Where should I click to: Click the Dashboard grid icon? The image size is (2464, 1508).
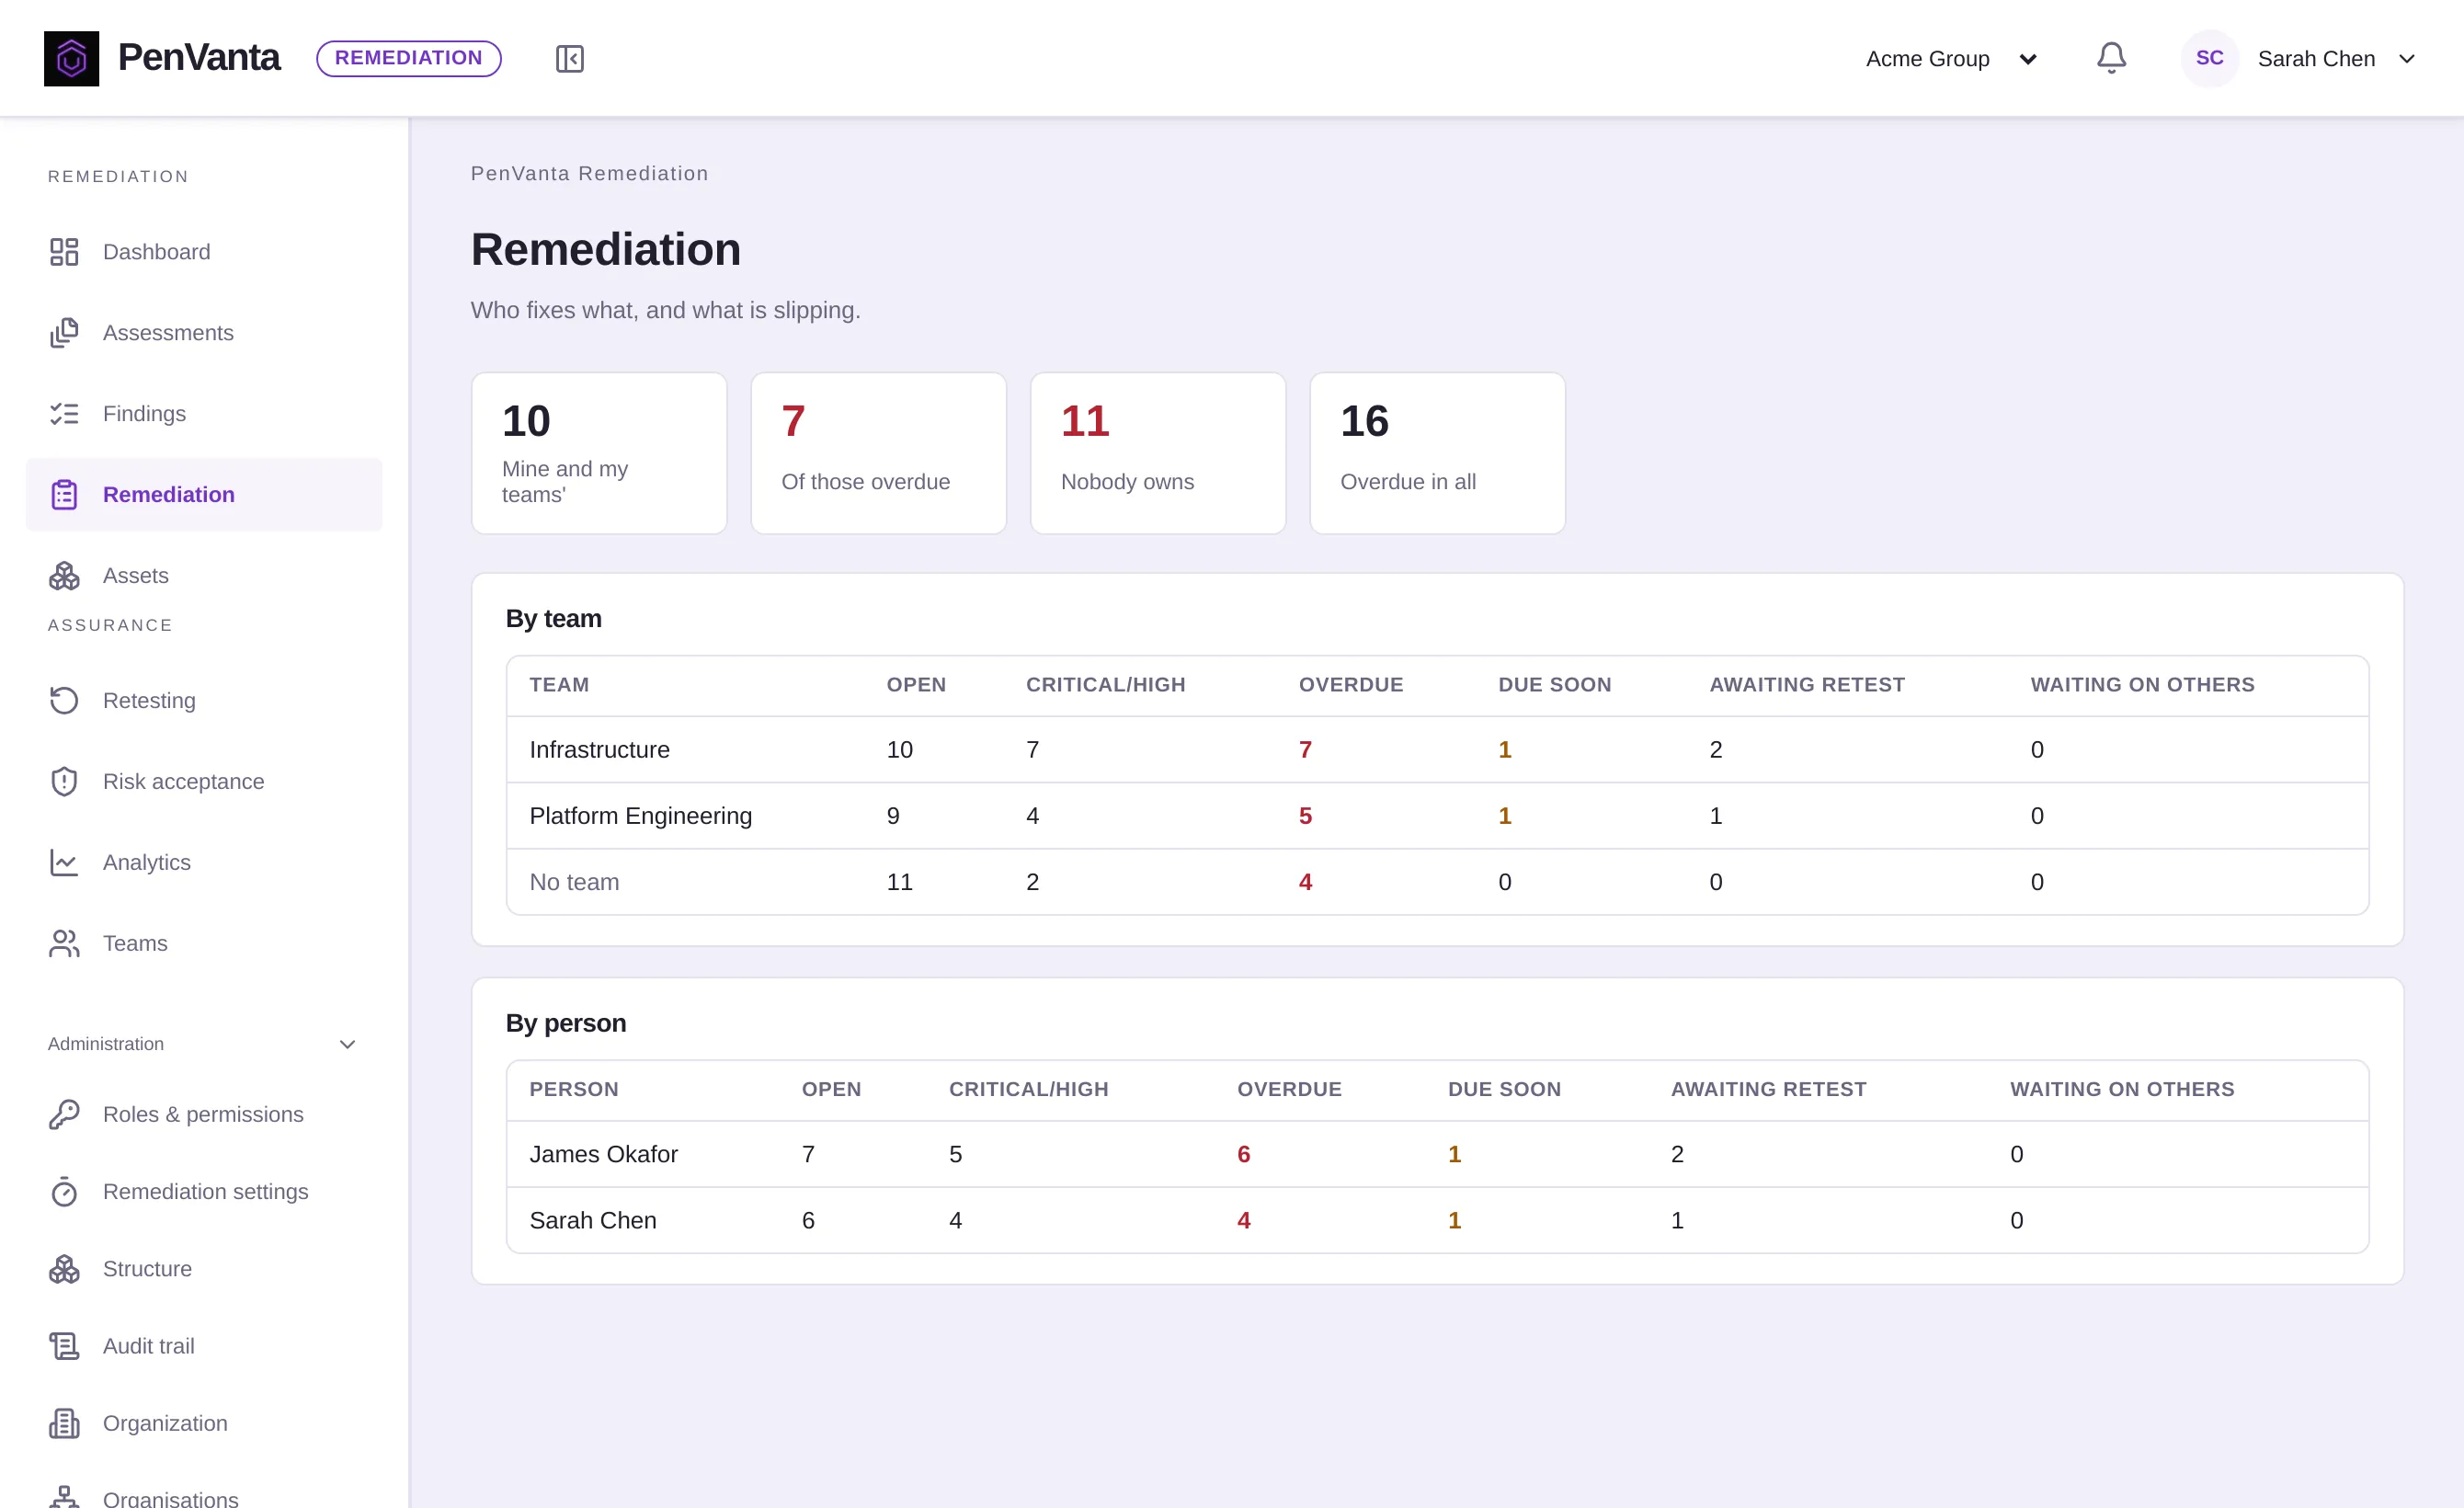coord(64,252)
